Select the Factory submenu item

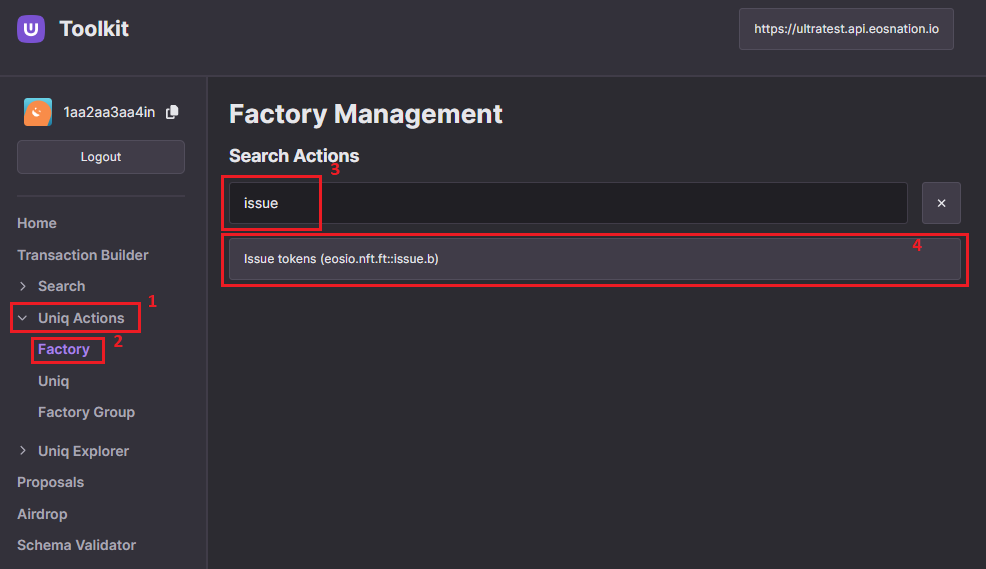tap(64, 349)
